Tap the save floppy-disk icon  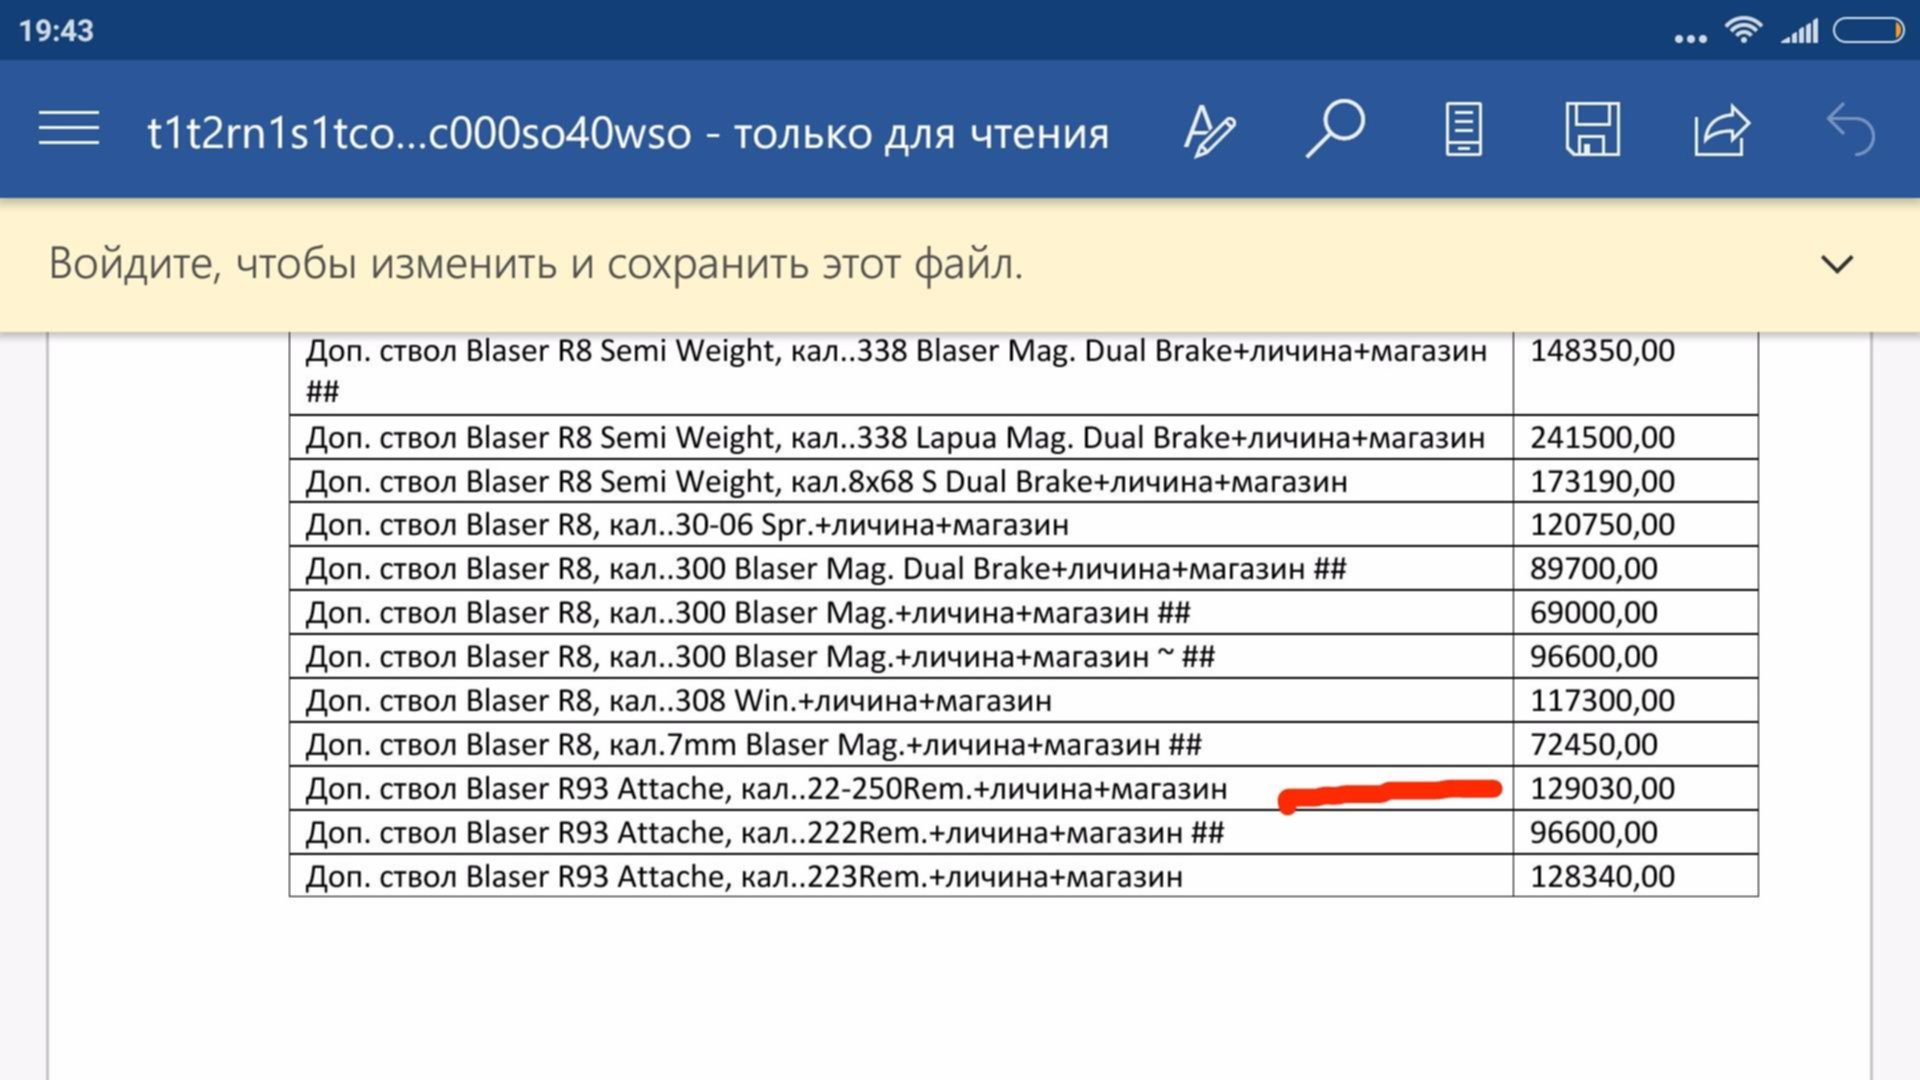pos(1592,129)
